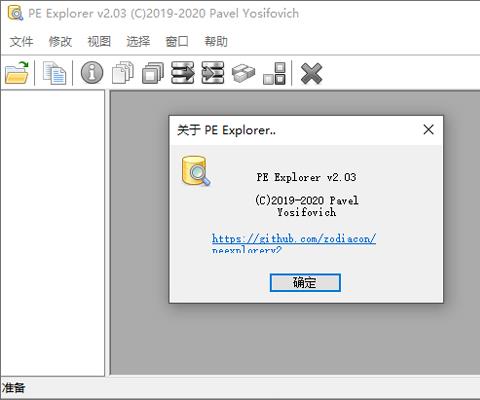Click the tiled squares toolbar icon
Image resolution: width=480 pixels, height=400 pixels.
[x=274, y=73]
